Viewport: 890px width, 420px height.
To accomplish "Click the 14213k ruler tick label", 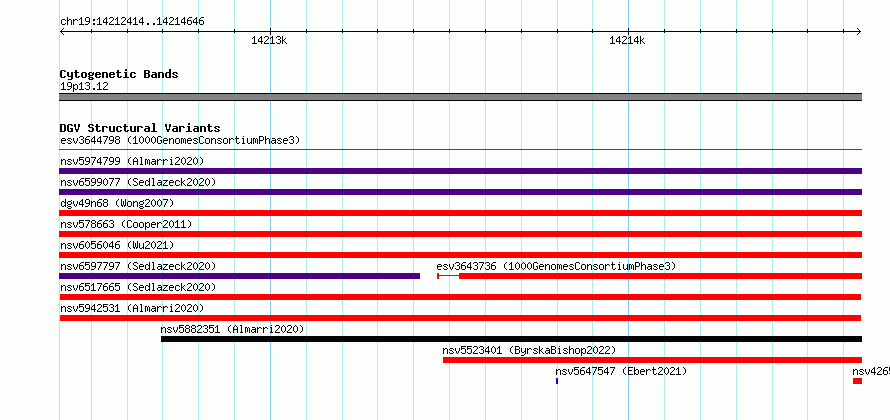I will [x=270, y=40].
